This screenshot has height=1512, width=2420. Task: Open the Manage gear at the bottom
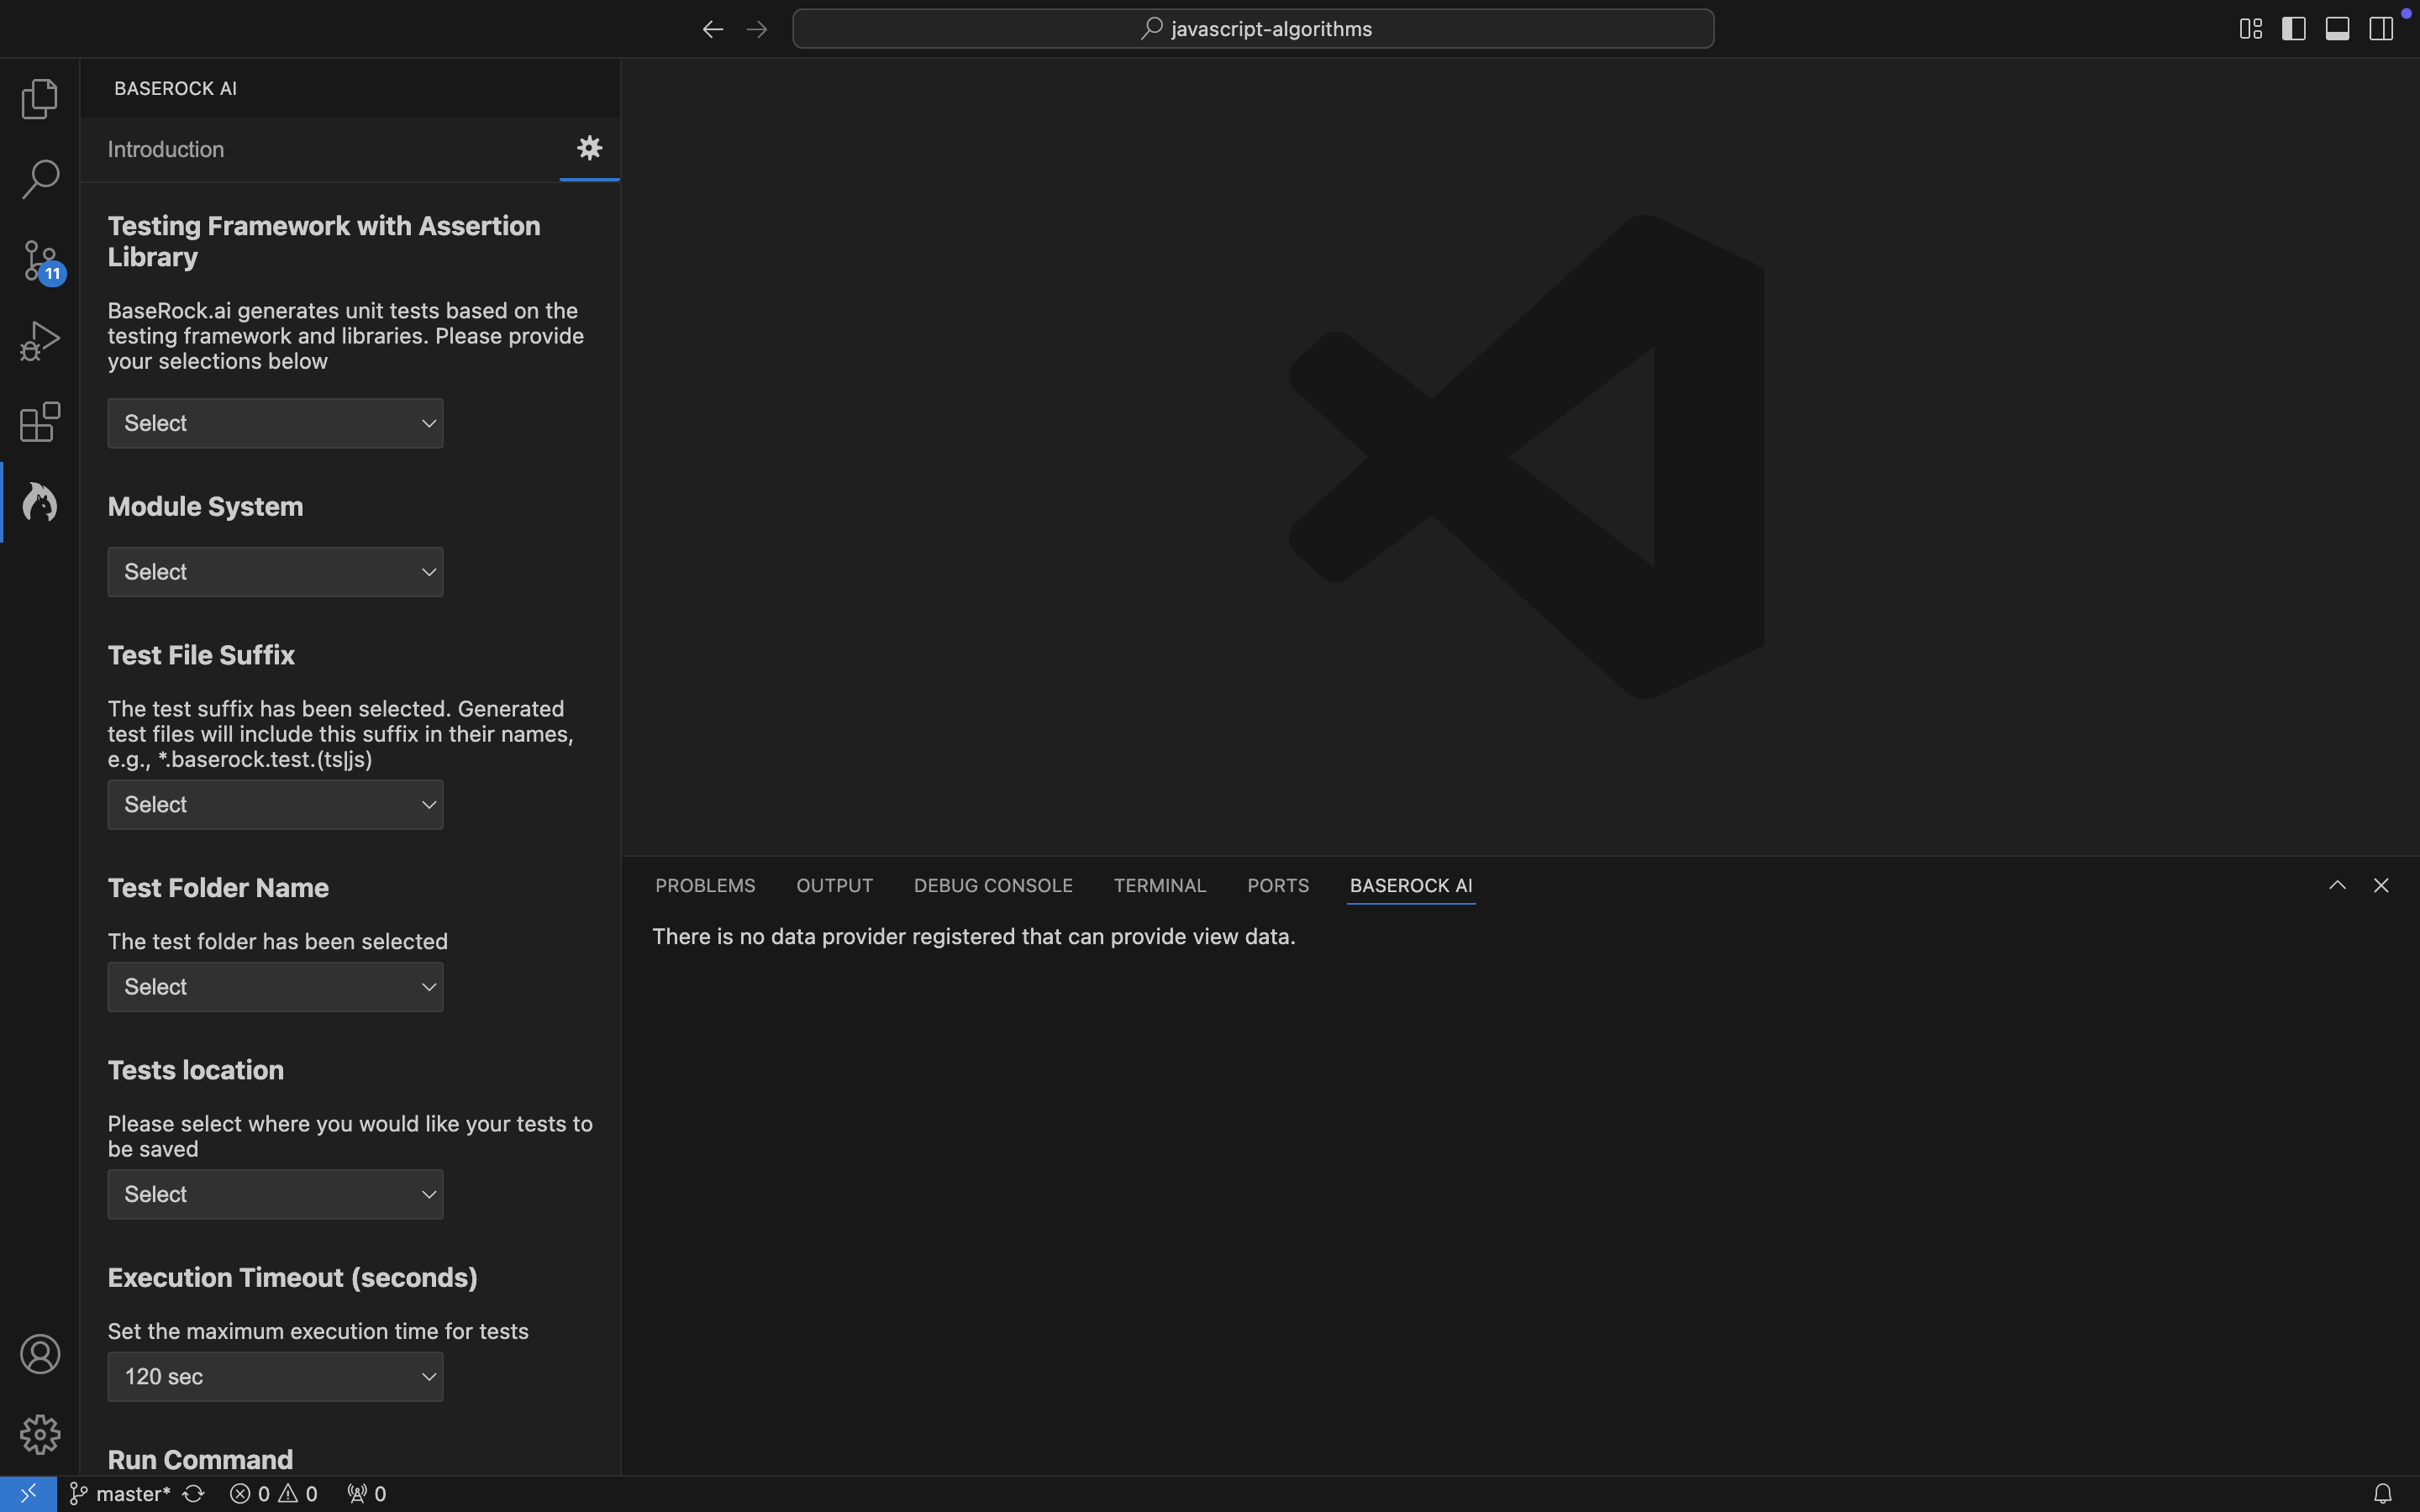(40, 1434)
